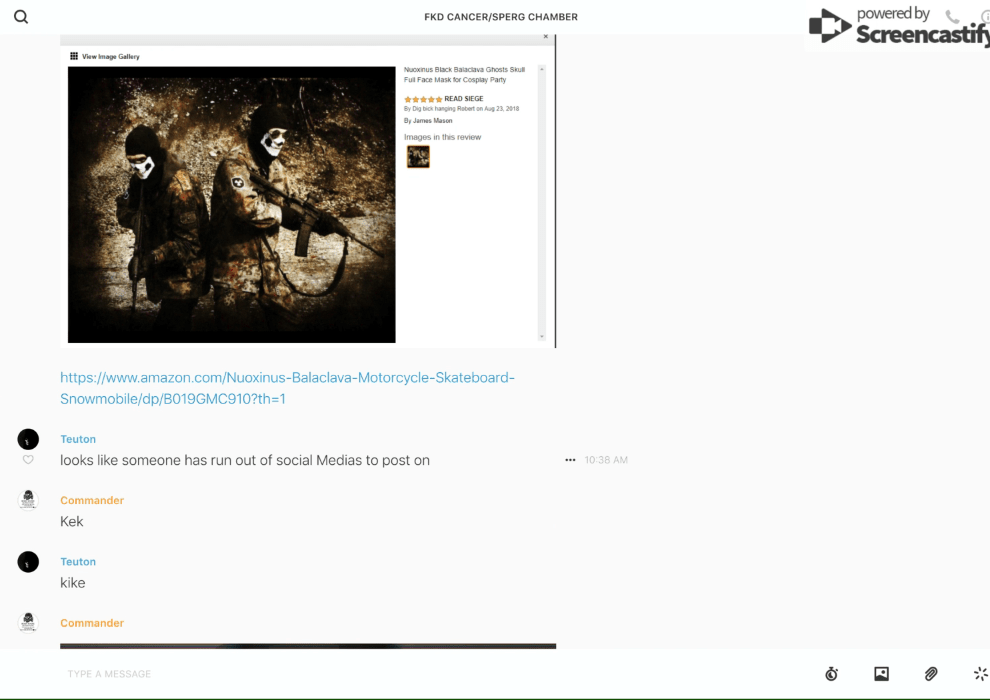Click the add picture icon

pos(881,674)
